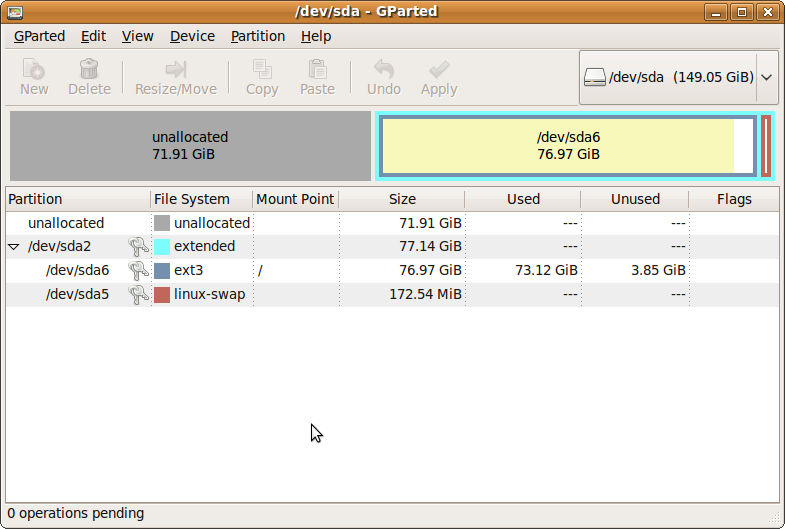This screenshot has height=529, width=785.
Task: Click the Copy toolbar icon
Action: coord(262,69)
